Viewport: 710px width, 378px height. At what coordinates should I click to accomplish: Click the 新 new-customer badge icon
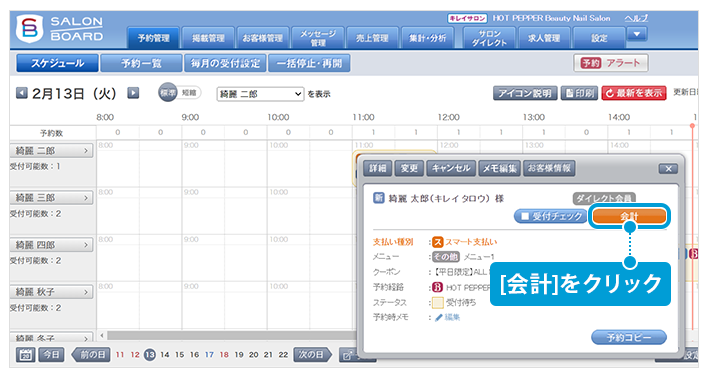tap(379, 198)
